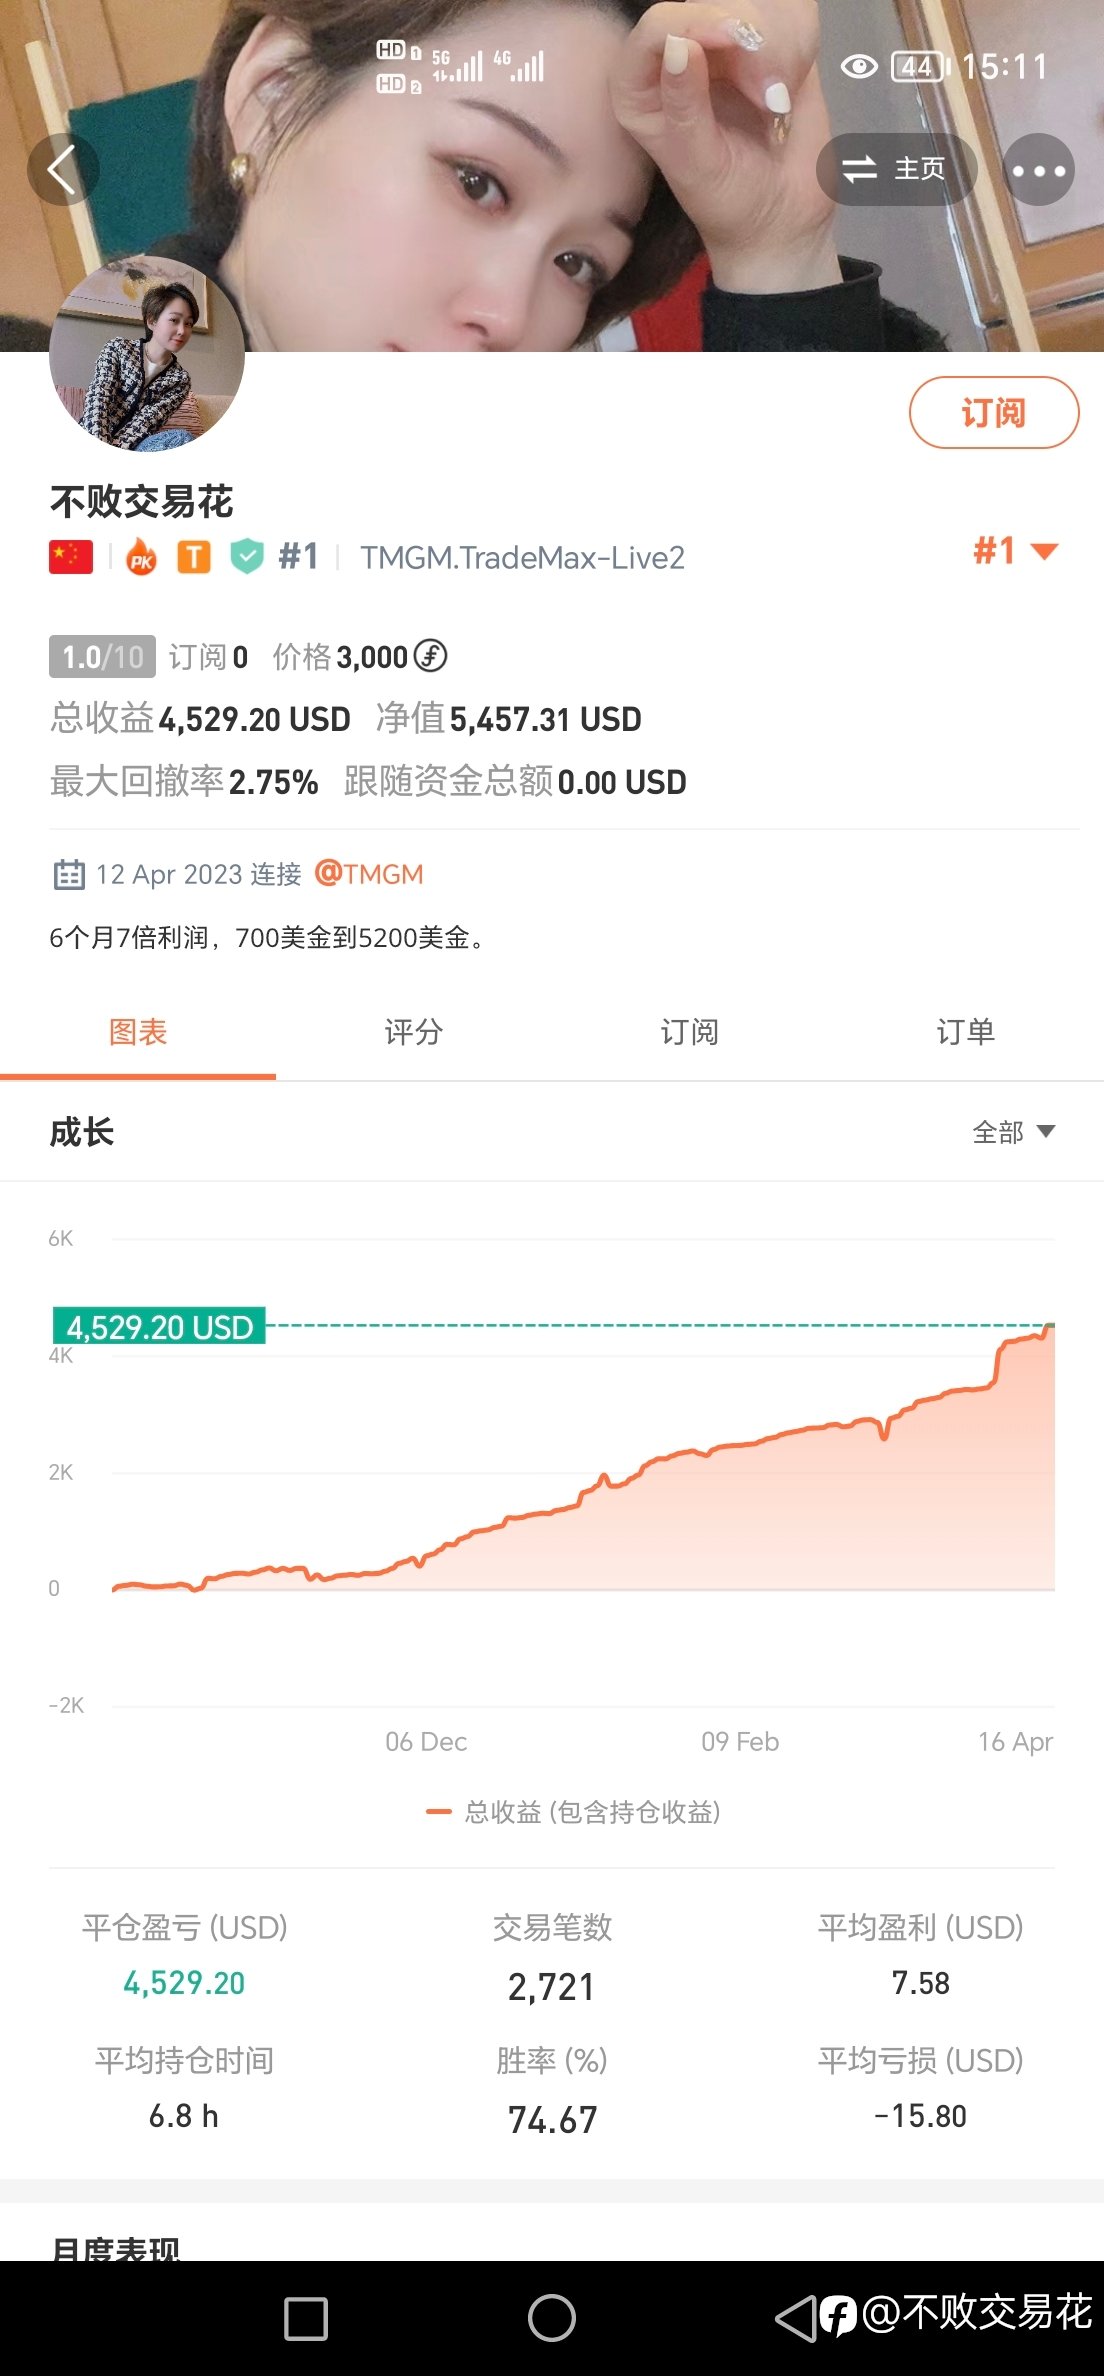This screenshot has width=1104, height=2376.
Task: Tap the Android home circle button
Action: (552, 2318)
